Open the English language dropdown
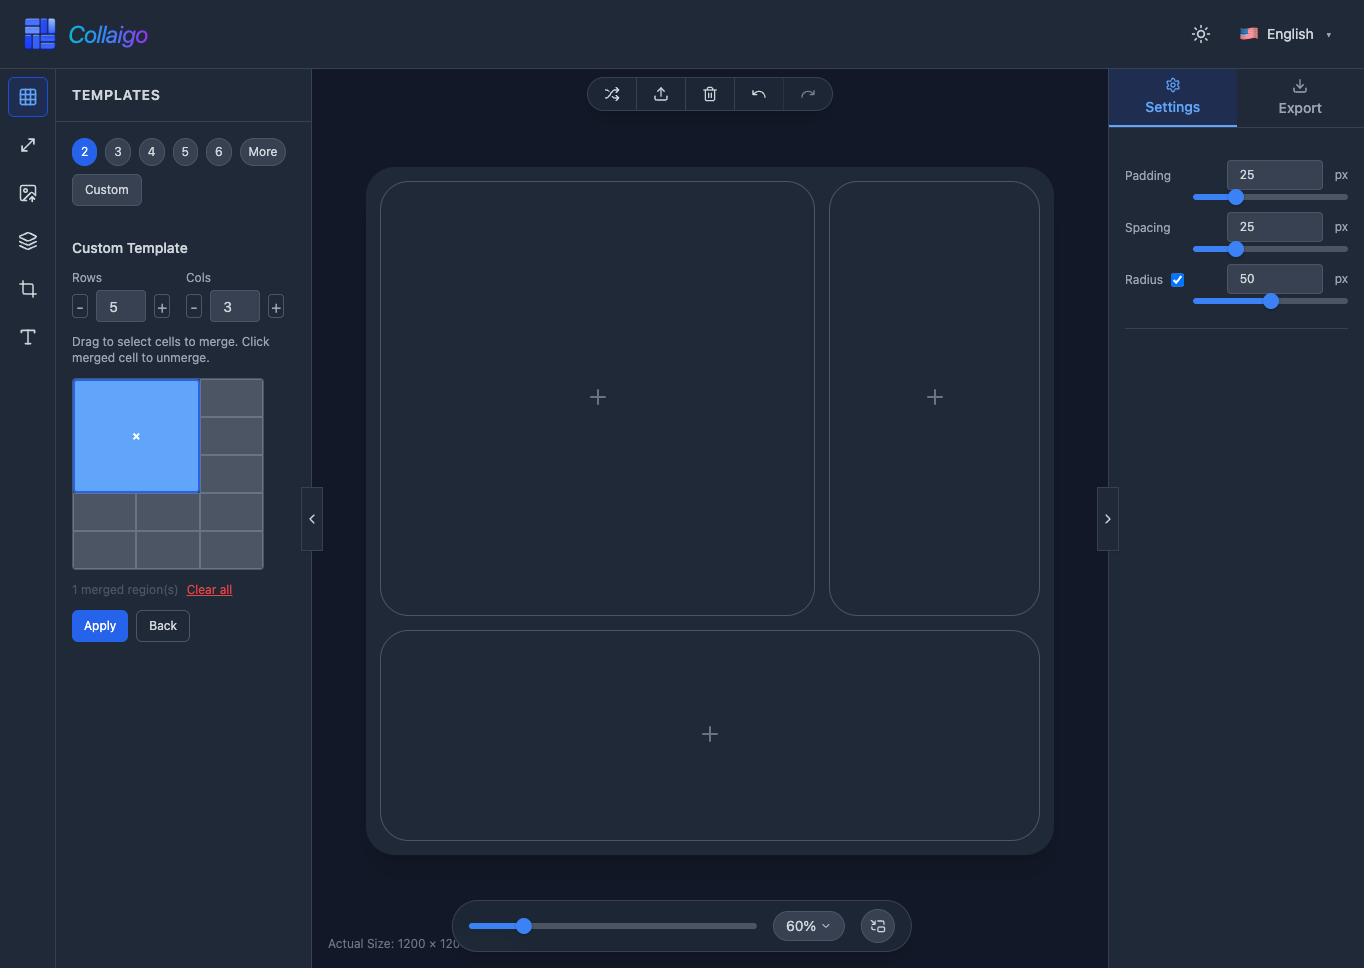This screenshot has height=968, width=1364. pos(1286,34)
